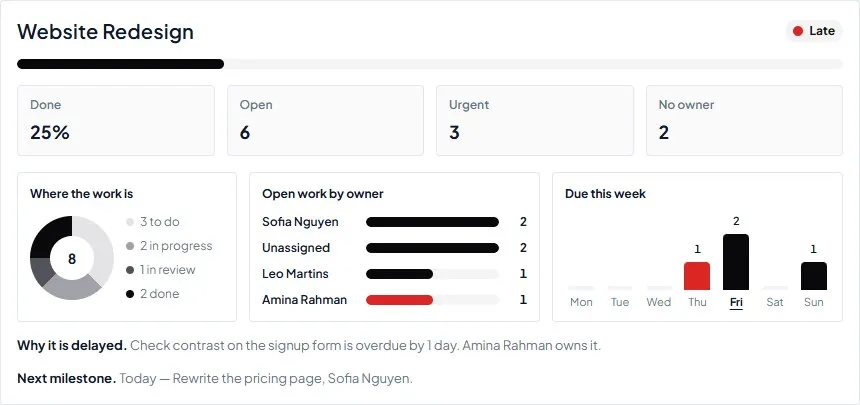
Task: Open the Open 6 stat card
Action: [325, 120]
